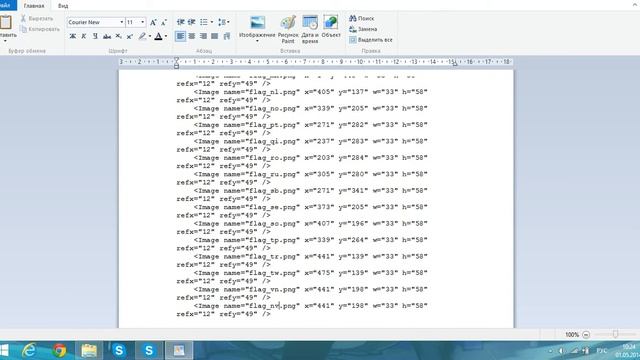The width and height of the screenshot is (640, 360).
Task: Open File Explorer from taskbar
Action: point(89,350)
